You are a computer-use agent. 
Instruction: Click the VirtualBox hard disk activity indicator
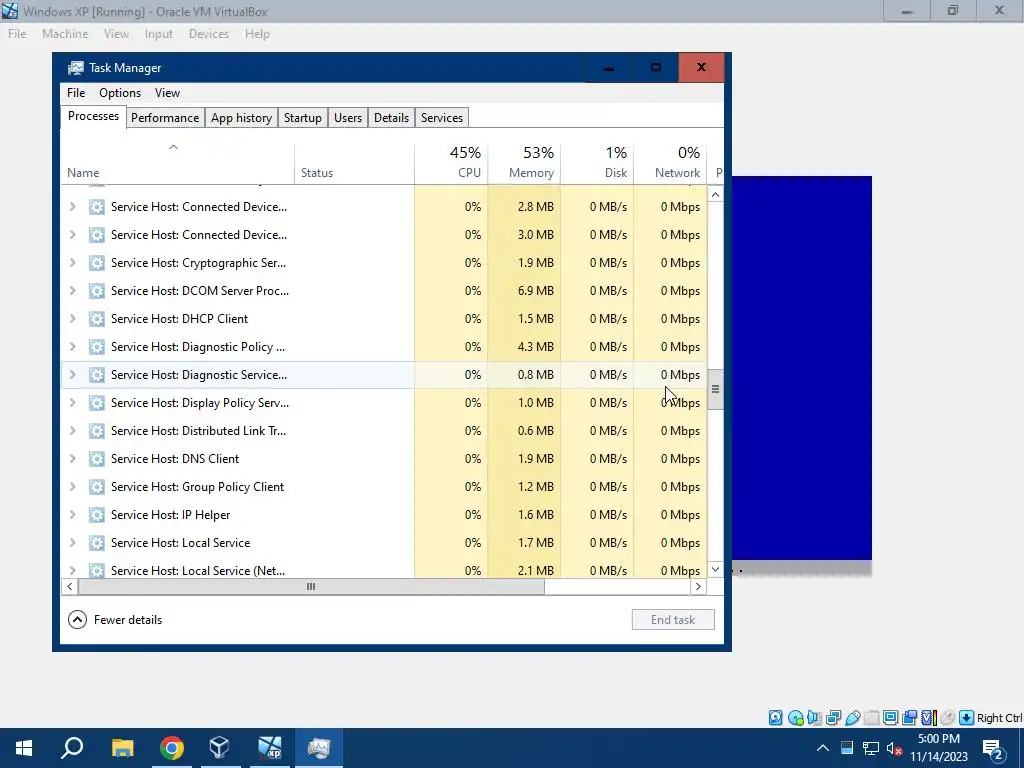pyautogui.click(x=775, y=718)
